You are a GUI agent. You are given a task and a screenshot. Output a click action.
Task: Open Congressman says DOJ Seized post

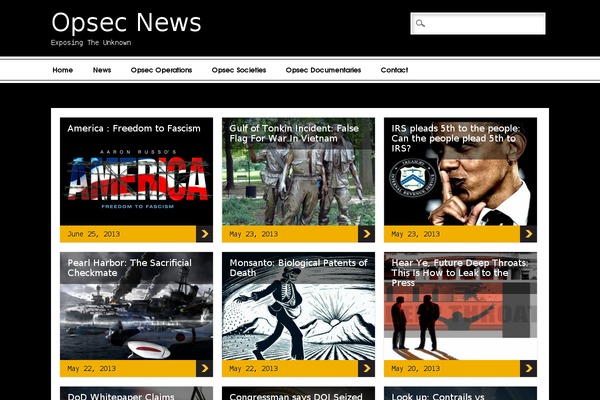pos(296,396)
